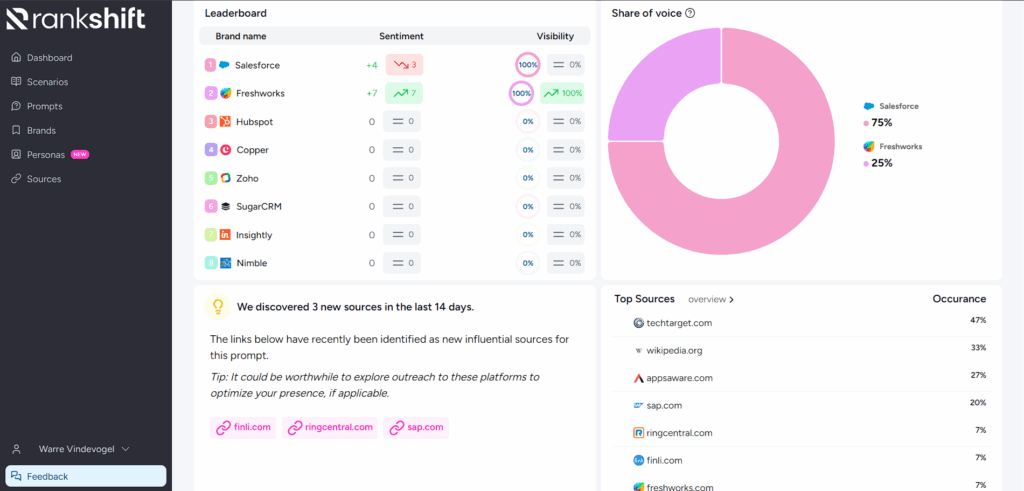Click the Freshworks 100% visibility ring
The image size is (1024, 491).
click(521, 93)
